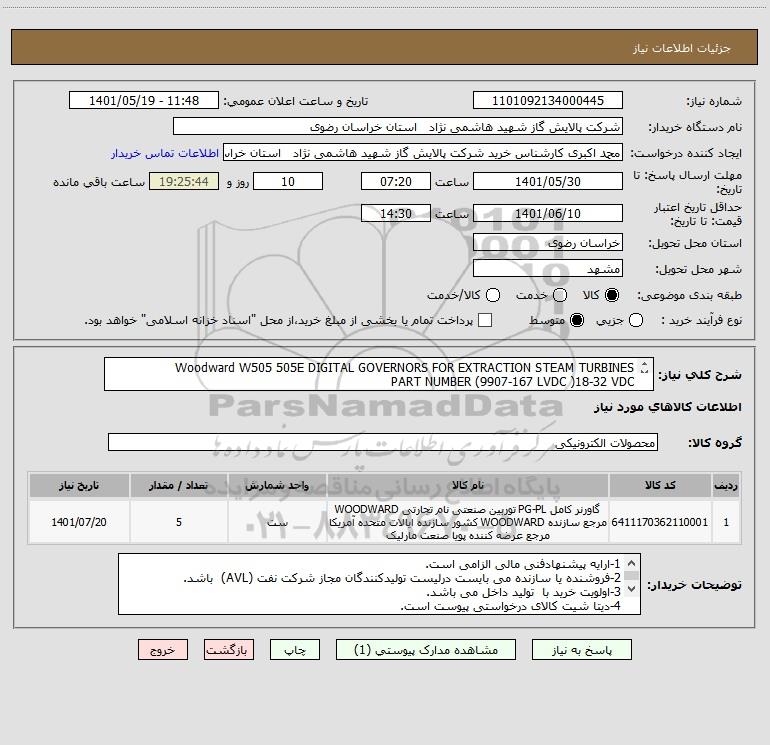Click the اطلاعات کالاهای مورد نیاز heading
The image size is (770, 745).
[x=667, y=407]
